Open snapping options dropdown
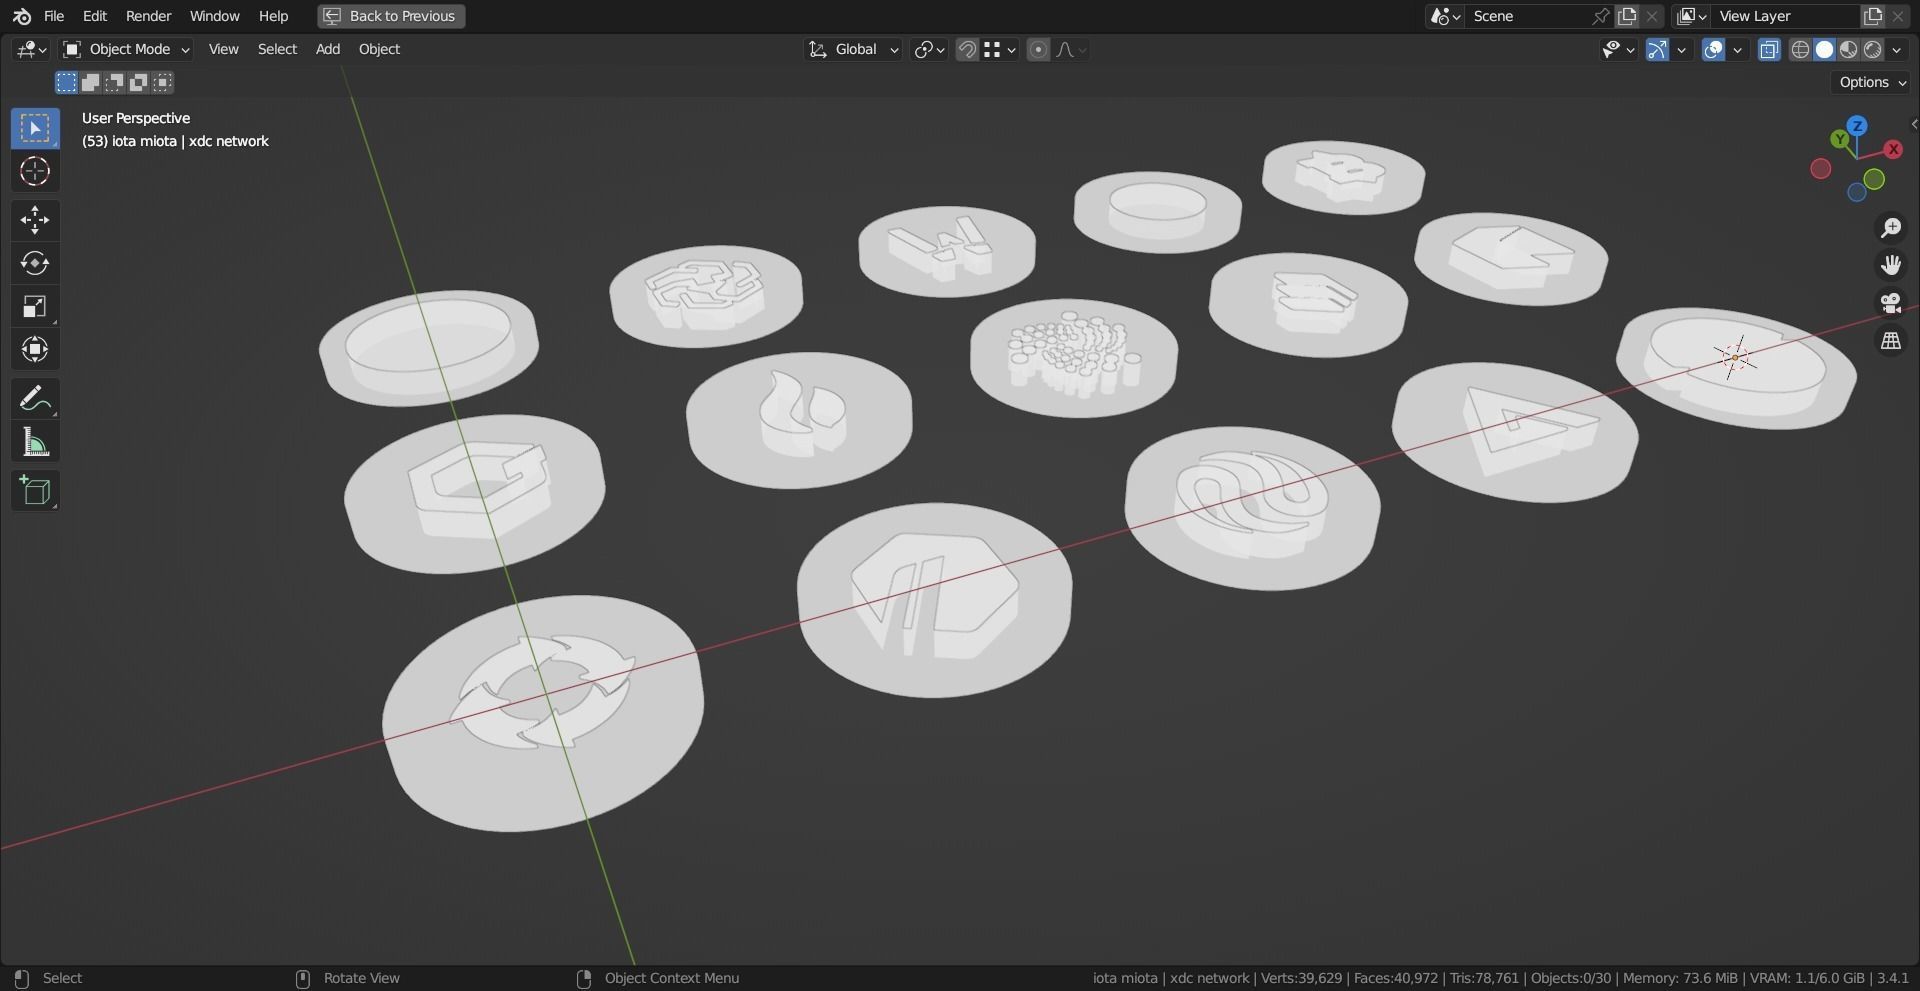The width and height of the screenshot is (1920, 991). pos(1000,49)
